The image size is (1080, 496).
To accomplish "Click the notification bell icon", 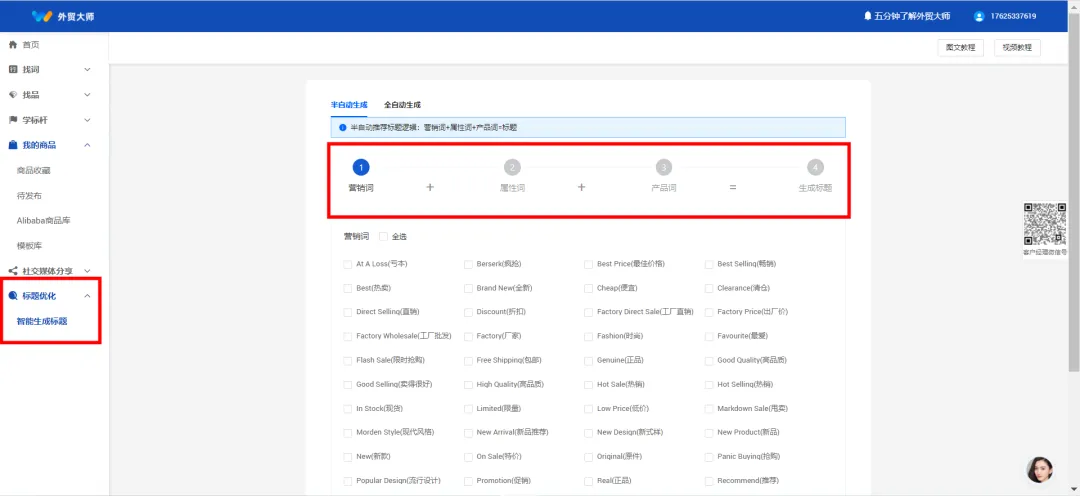I will pos(867,16).
